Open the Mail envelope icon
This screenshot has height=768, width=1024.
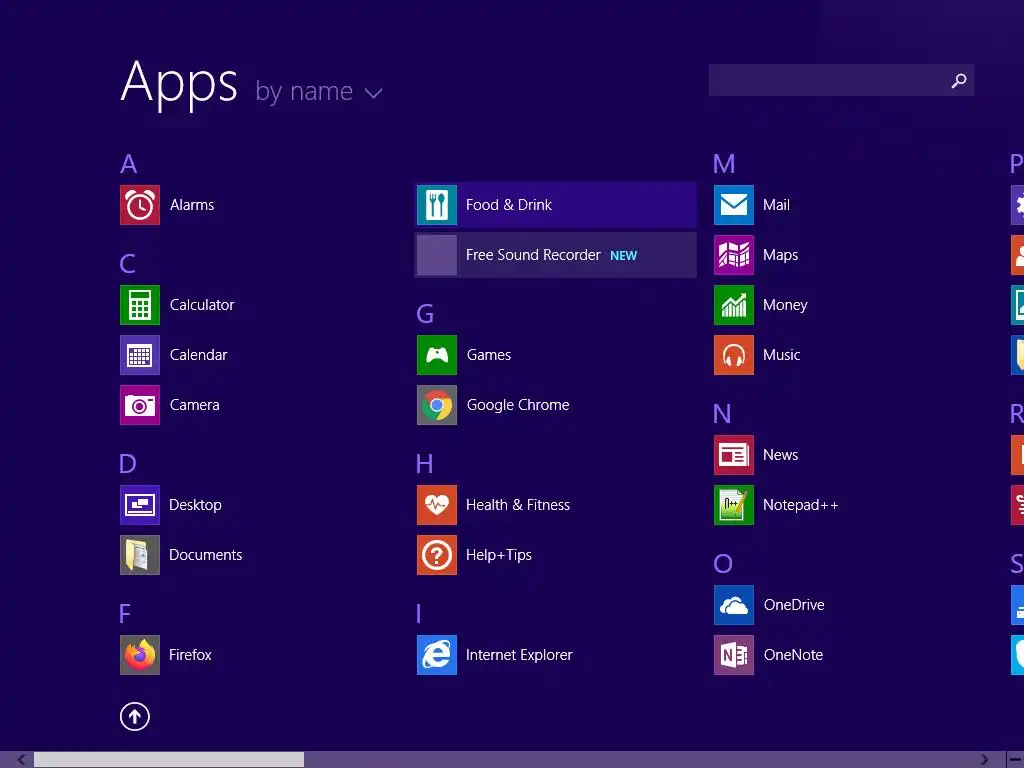(734, 205)
